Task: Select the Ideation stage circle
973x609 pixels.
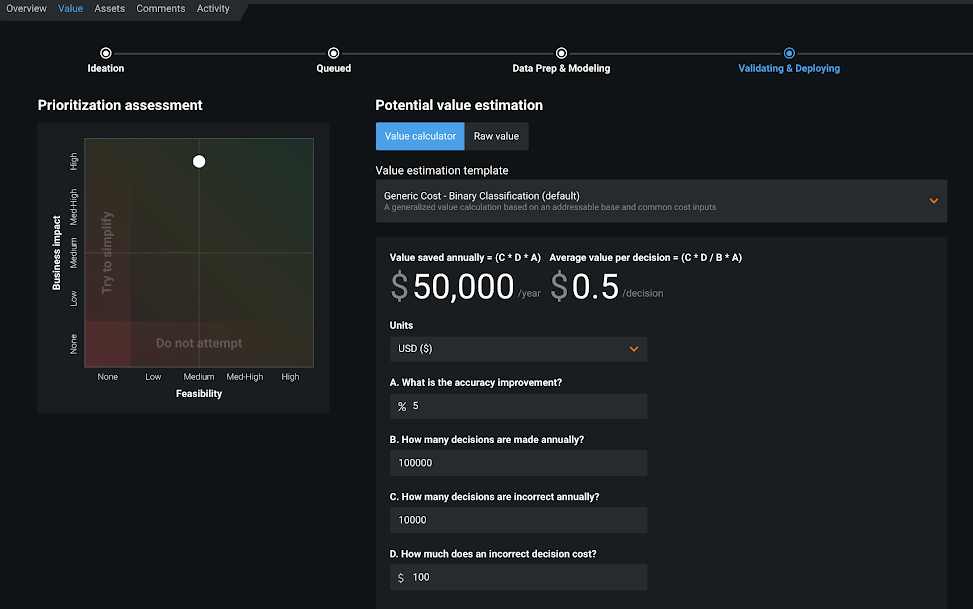Action: pos(106,53)
